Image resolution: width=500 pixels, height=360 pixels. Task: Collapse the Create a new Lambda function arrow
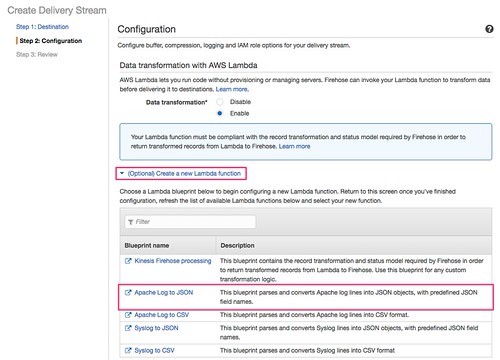pos(122,173)
